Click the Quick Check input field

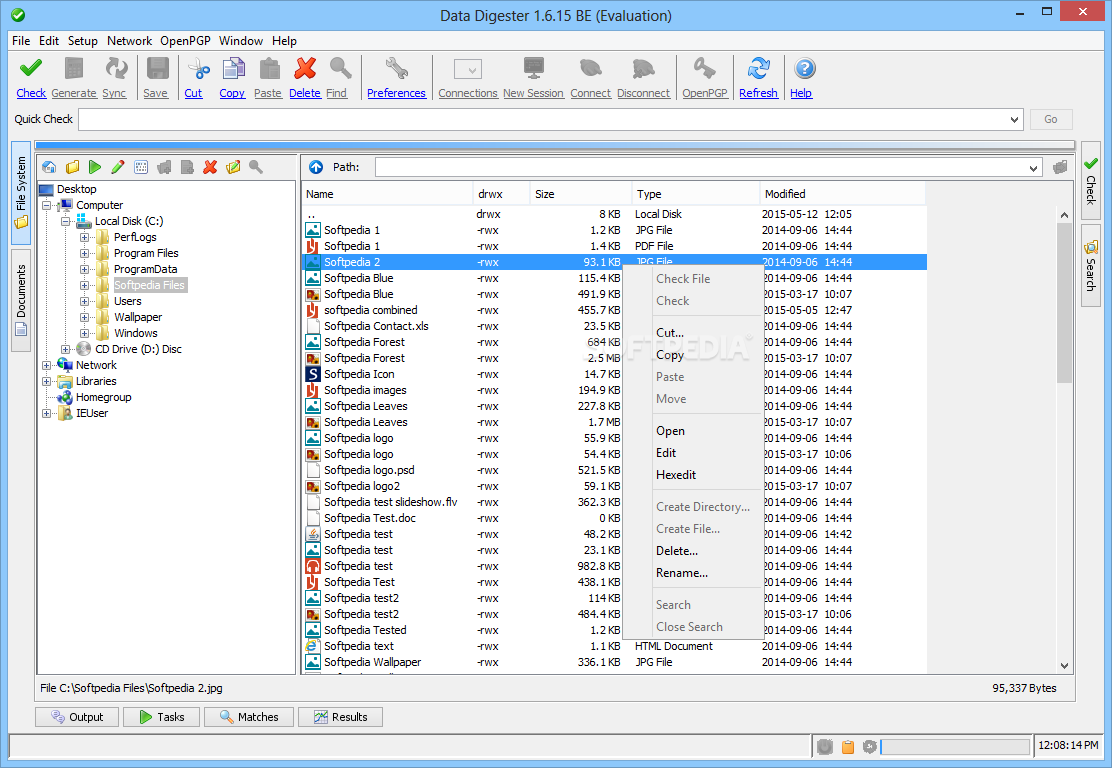(x=543, y=119)
